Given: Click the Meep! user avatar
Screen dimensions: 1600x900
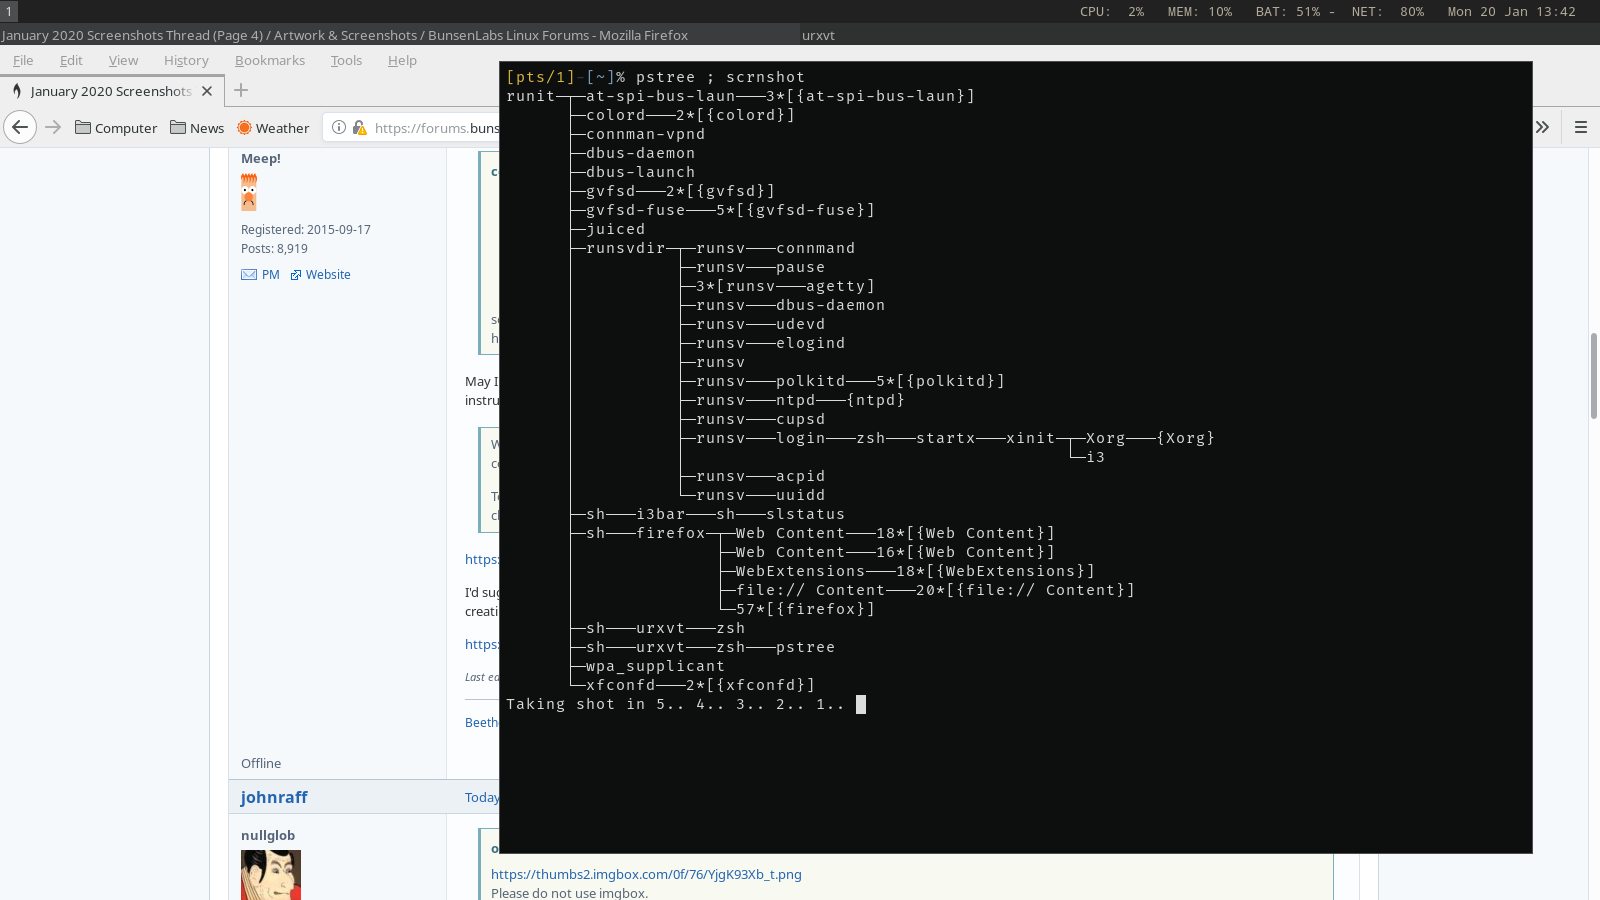Looking at the screenshot, I should pyautogui.click(x=249, y=192).
